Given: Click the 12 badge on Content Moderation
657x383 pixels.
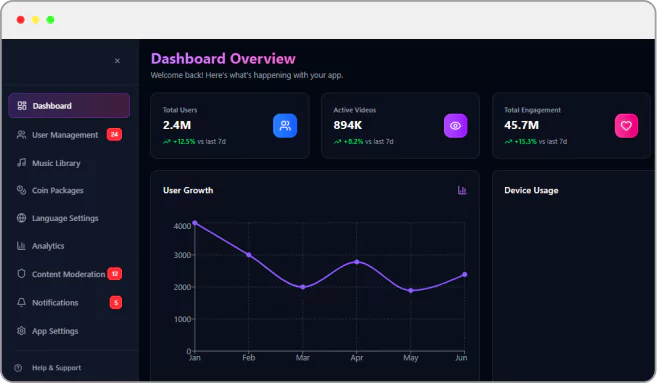Looking at the screenshot, I should click(x=115, y=274).
